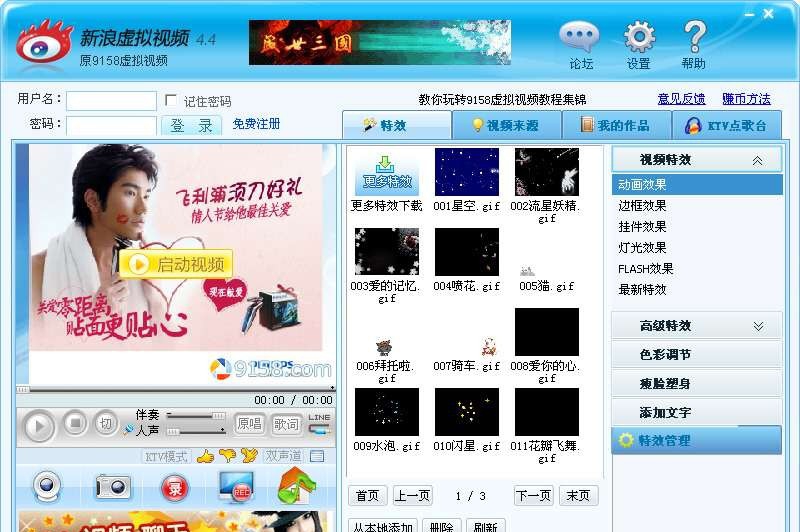Switch to the 视频来源 tab
This screenshot has height=532, width=800.
(507, 125)
